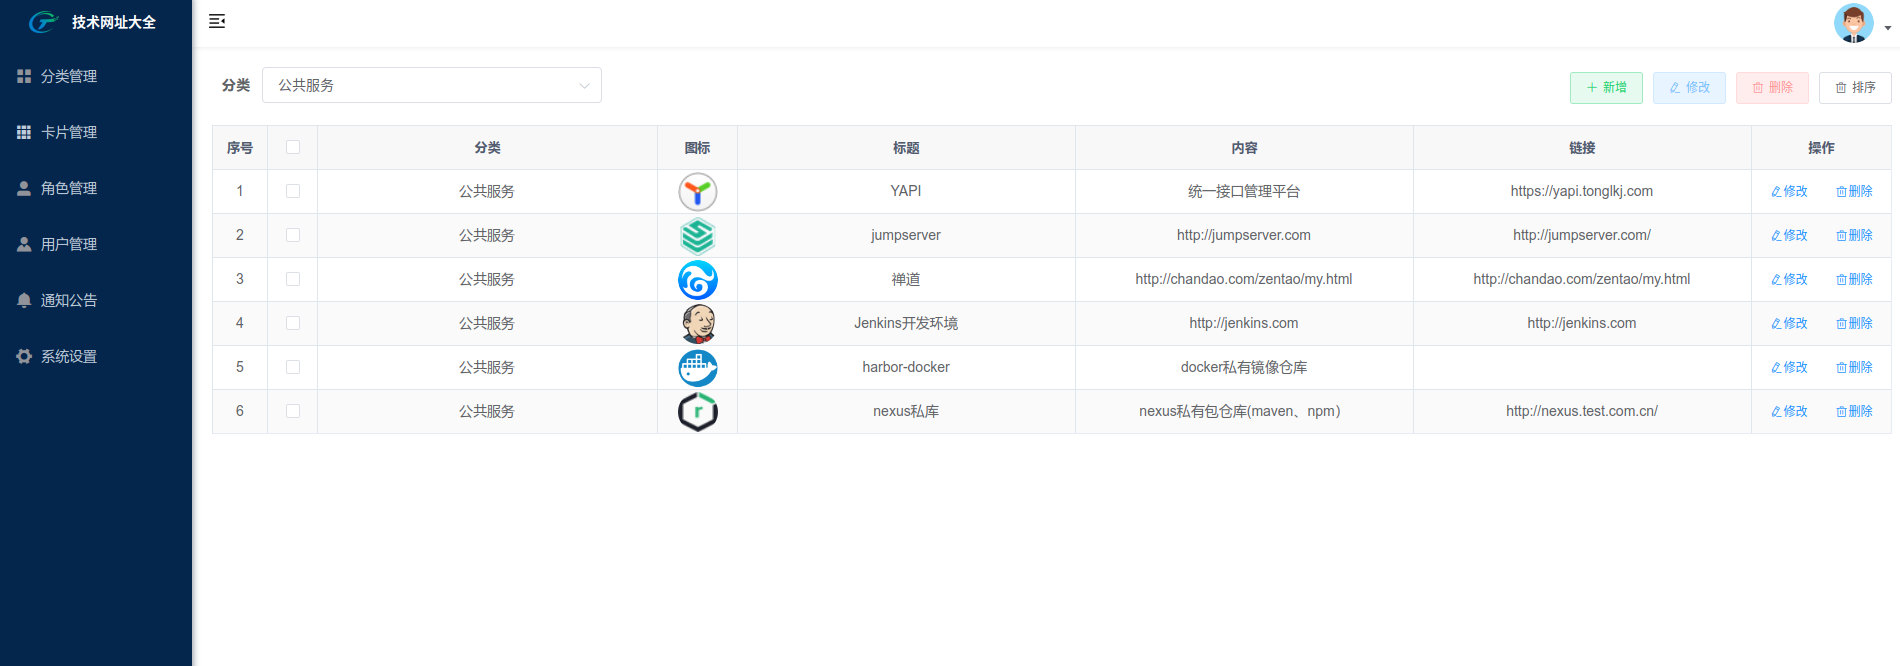This screenshot has height=666, width=1900.
Task: Click 修改 link for the jumpserver row
Action: coord(1789,235)
